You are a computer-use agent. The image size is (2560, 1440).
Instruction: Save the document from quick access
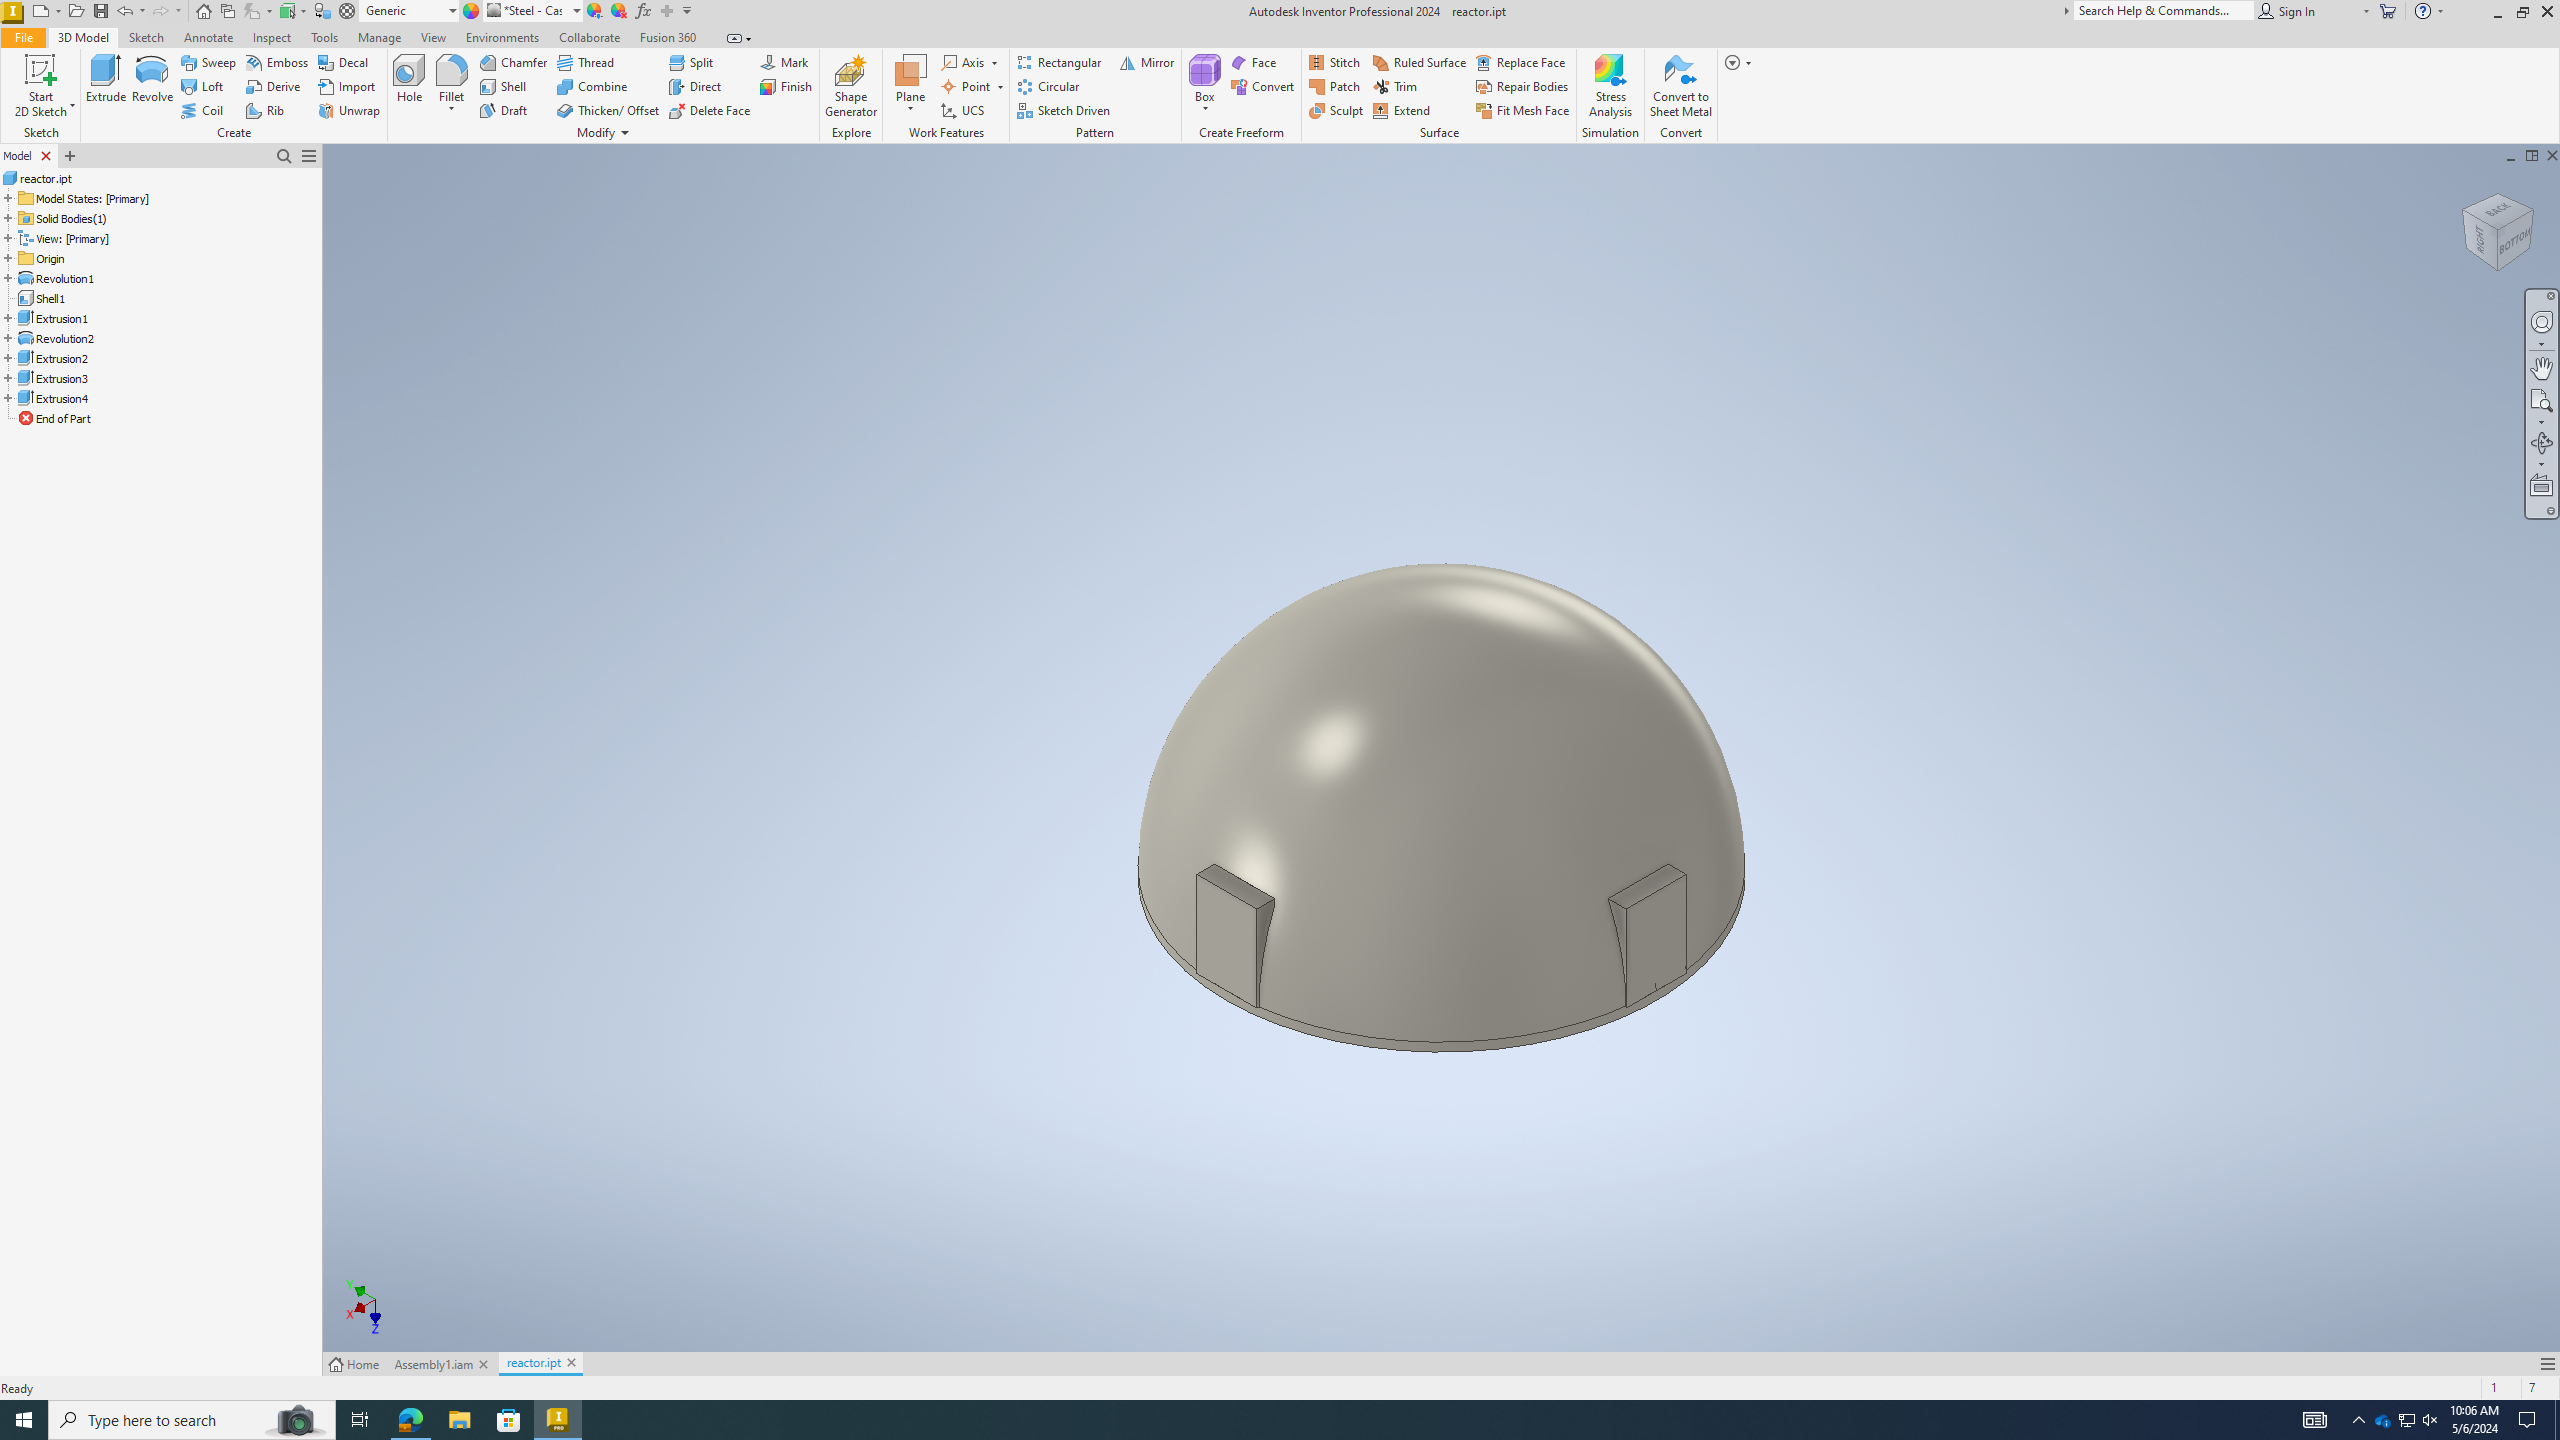coord(101,11)
